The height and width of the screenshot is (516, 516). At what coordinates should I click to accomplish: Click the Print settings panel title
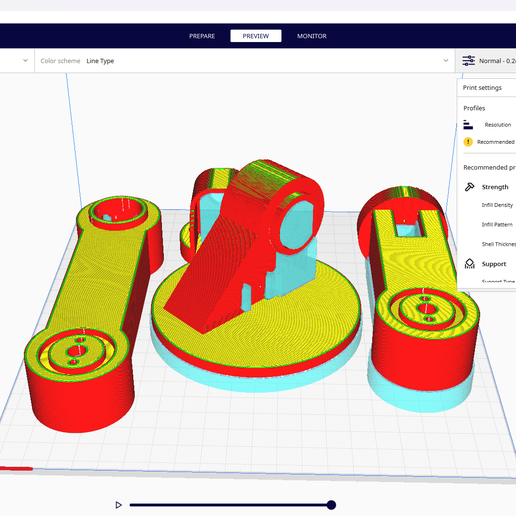point(482,88)
